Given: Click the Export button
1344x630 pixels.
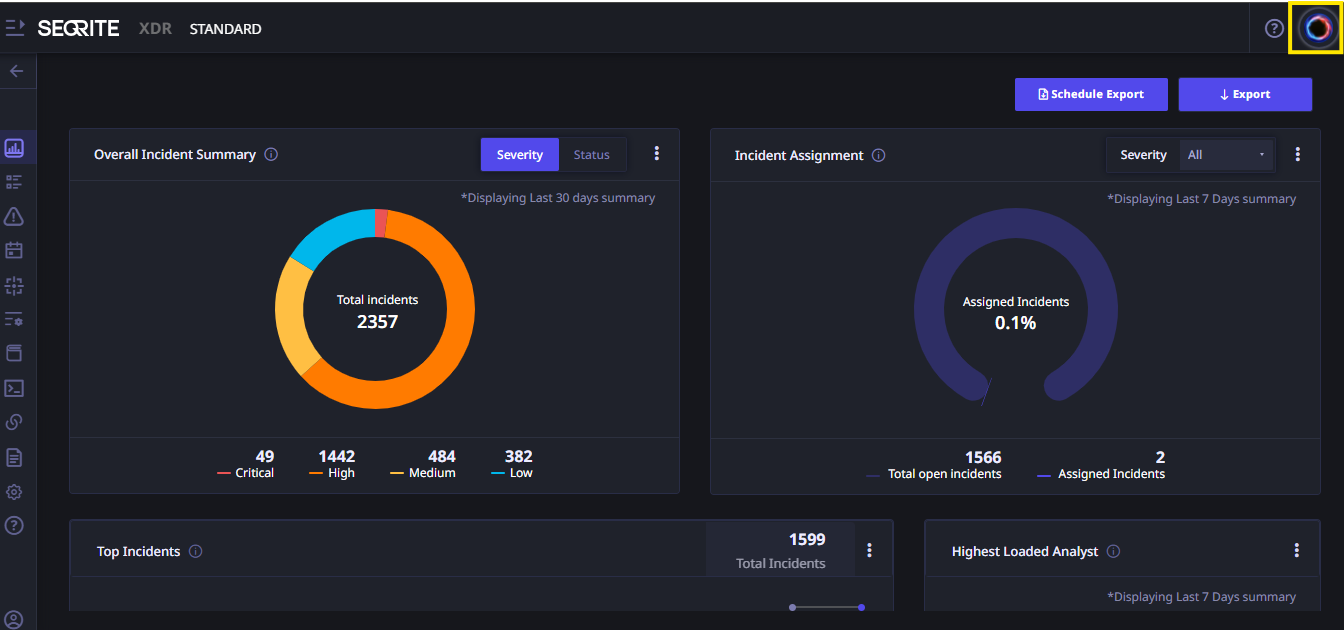Looking at the screenshot, I should [1245, 94].
